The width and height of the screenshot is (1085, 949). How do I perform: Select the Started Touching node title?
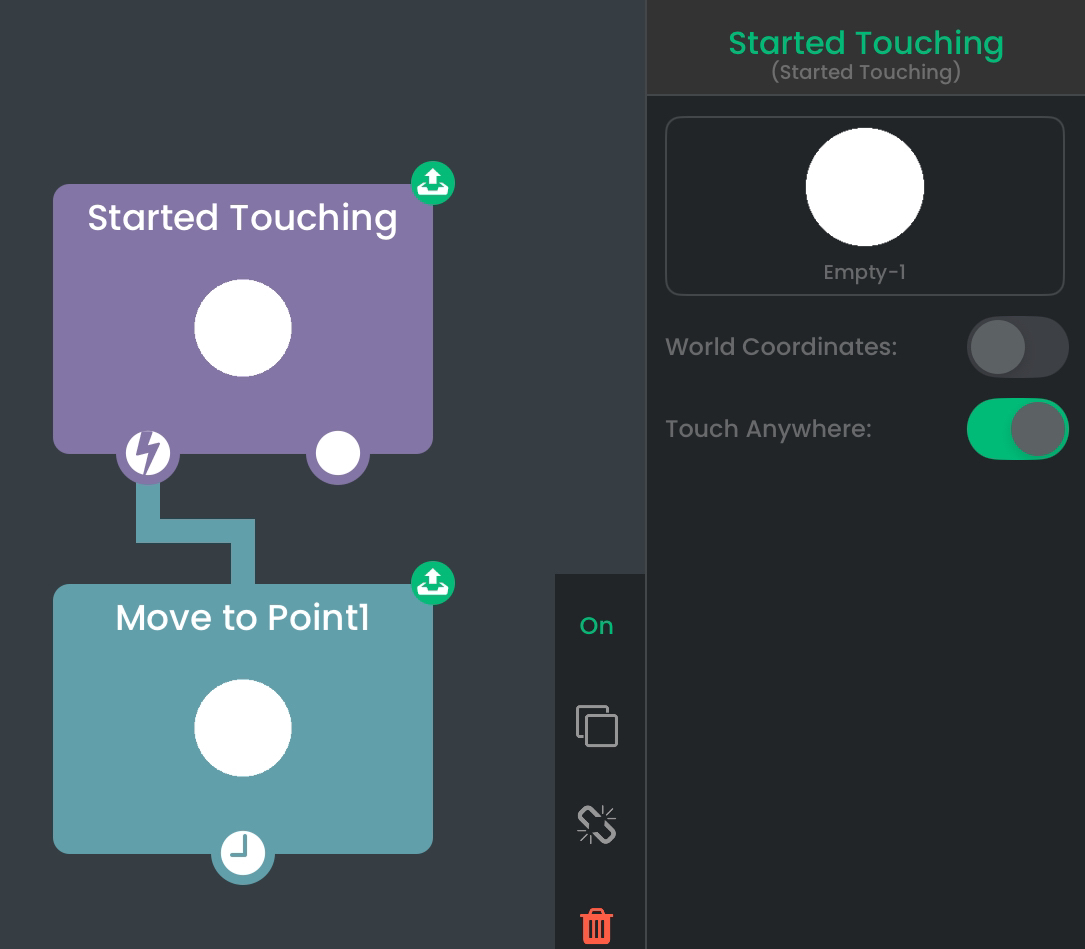pos(242,218)
